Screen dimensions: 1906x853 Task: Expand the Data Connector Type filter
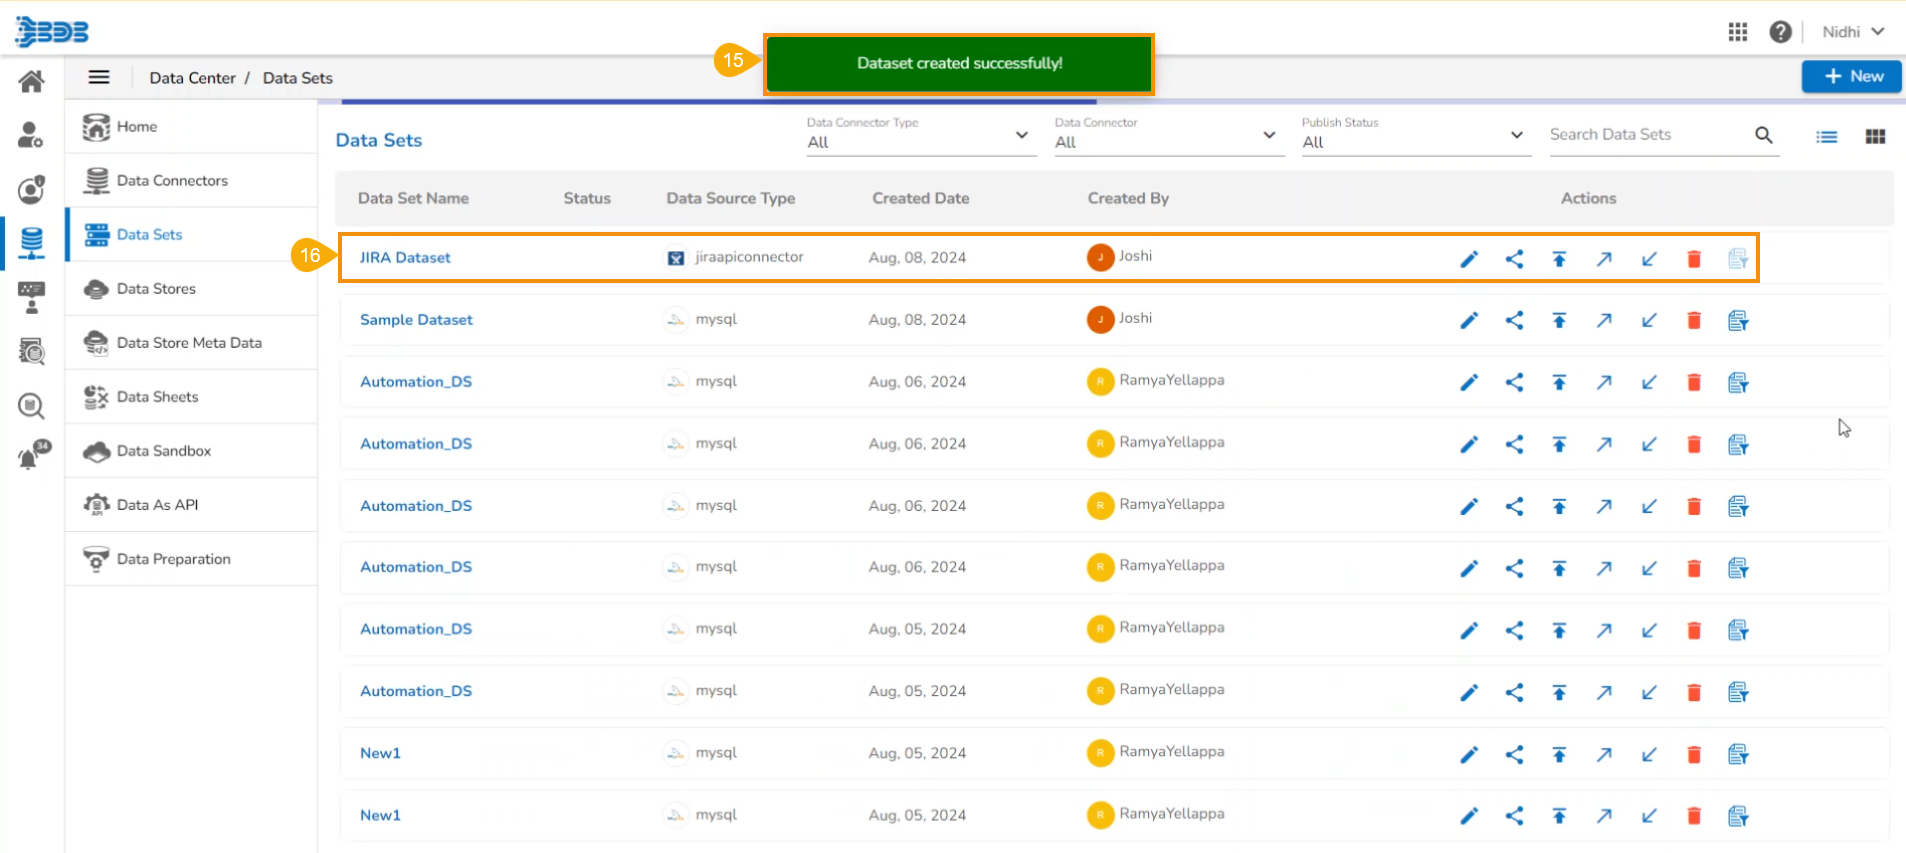coord(919,135)
